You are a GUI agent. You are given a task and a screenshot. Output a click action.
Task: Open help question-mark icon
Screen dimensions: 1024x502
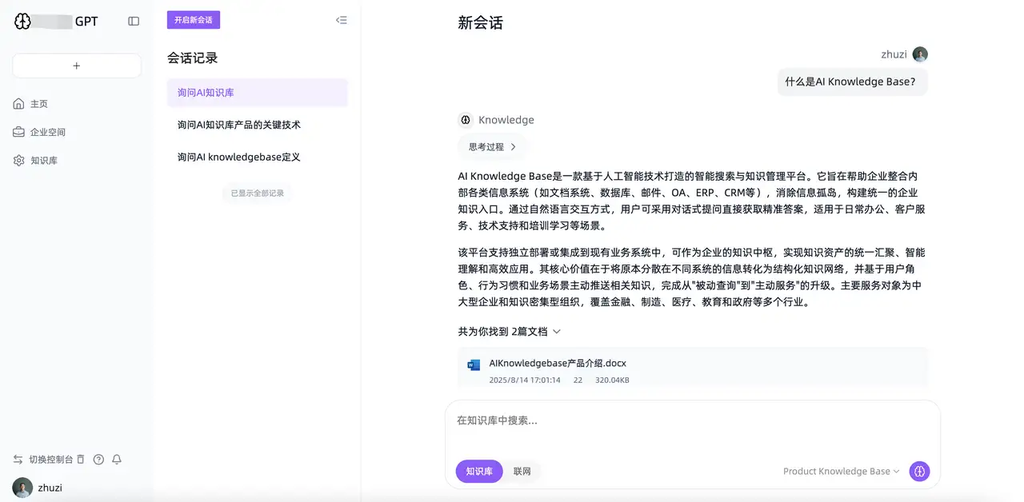click(99, 460)
